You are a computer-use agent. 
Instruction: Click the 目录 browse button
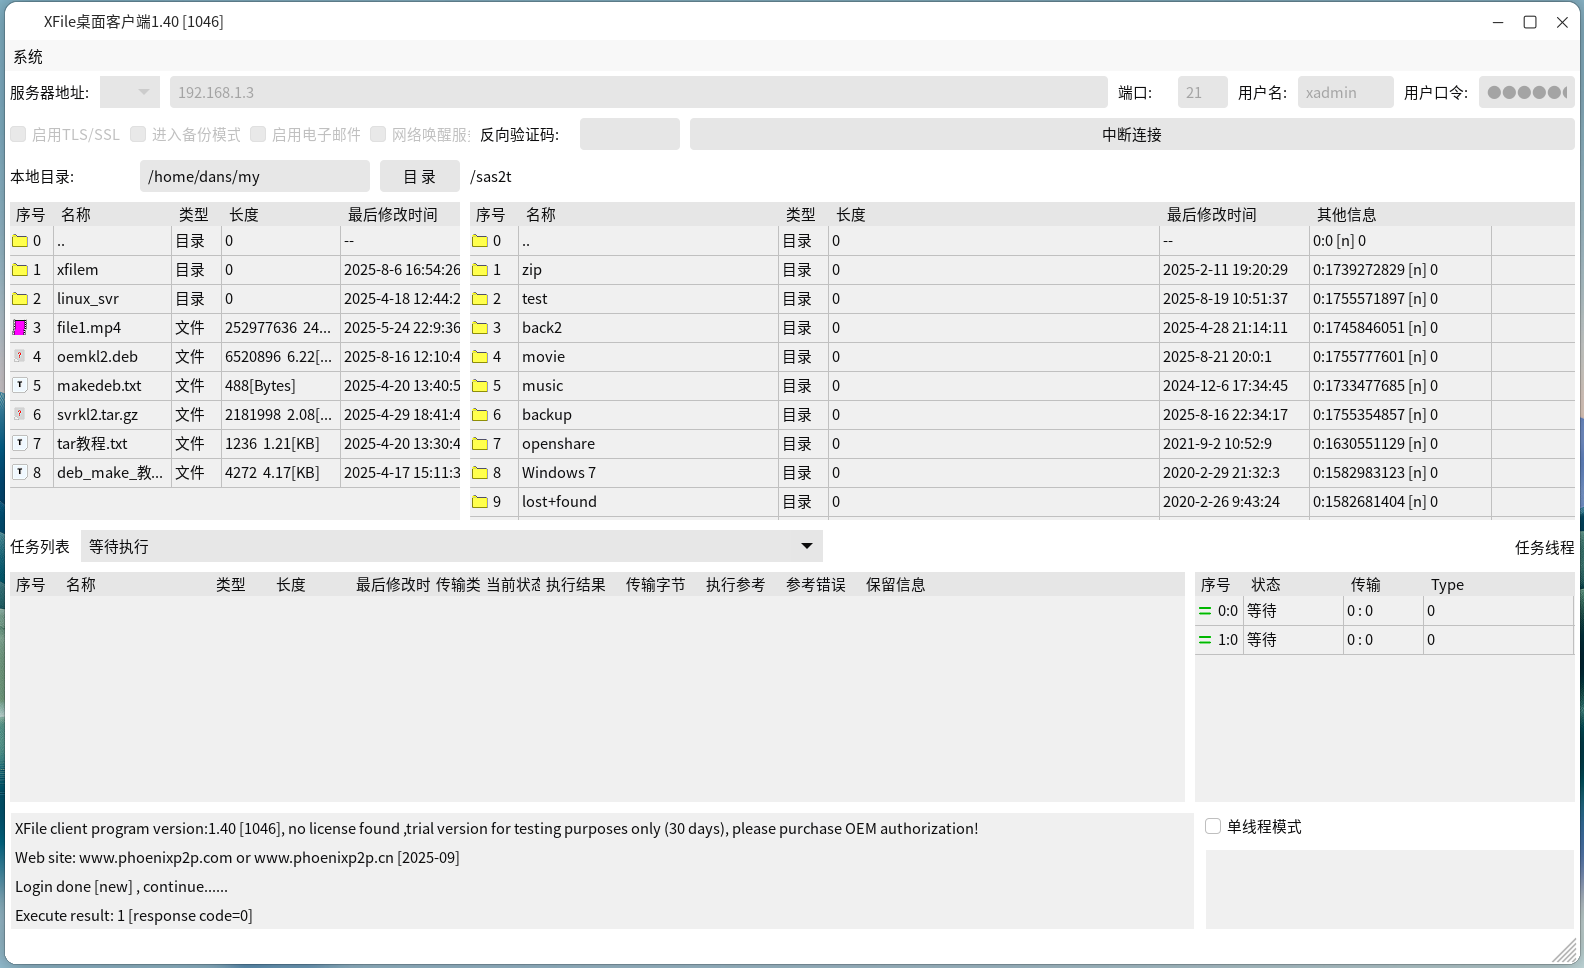coord(419,176)
